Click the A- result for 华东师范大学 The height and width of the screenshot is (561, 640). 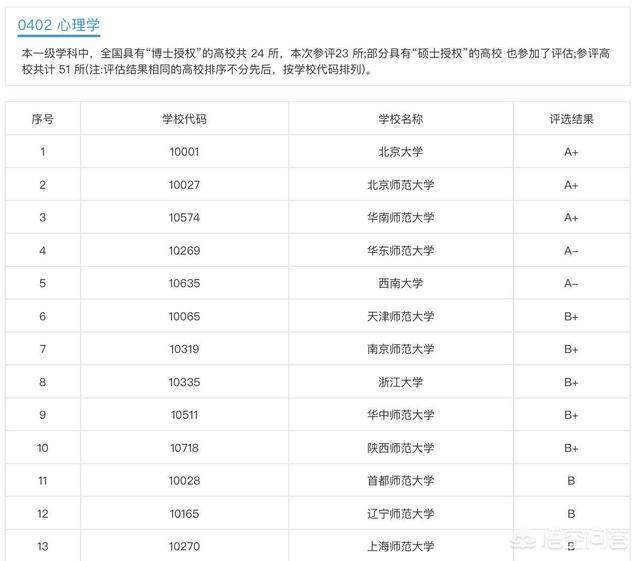click(571, 251)
